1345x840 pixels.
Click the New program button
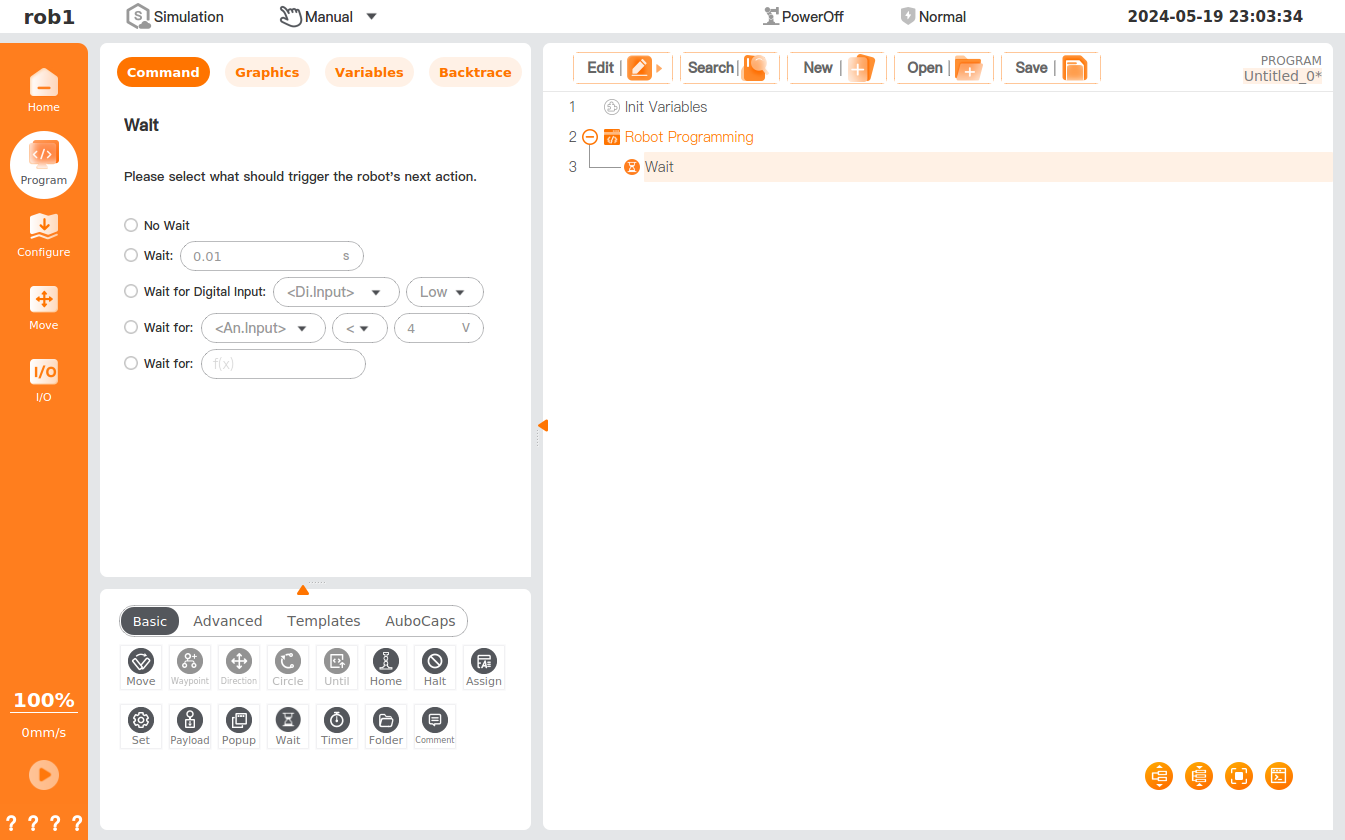pyautogui.click(x=837, y=68)
